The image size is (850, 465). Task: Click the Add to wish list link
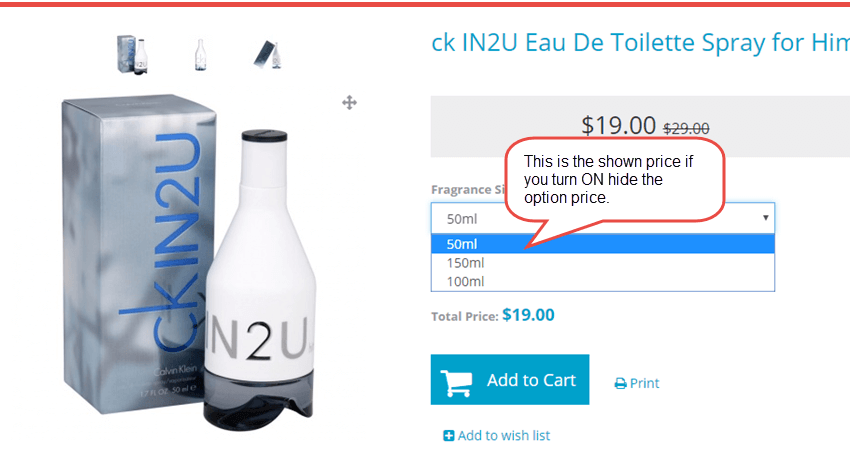point(504,436)
